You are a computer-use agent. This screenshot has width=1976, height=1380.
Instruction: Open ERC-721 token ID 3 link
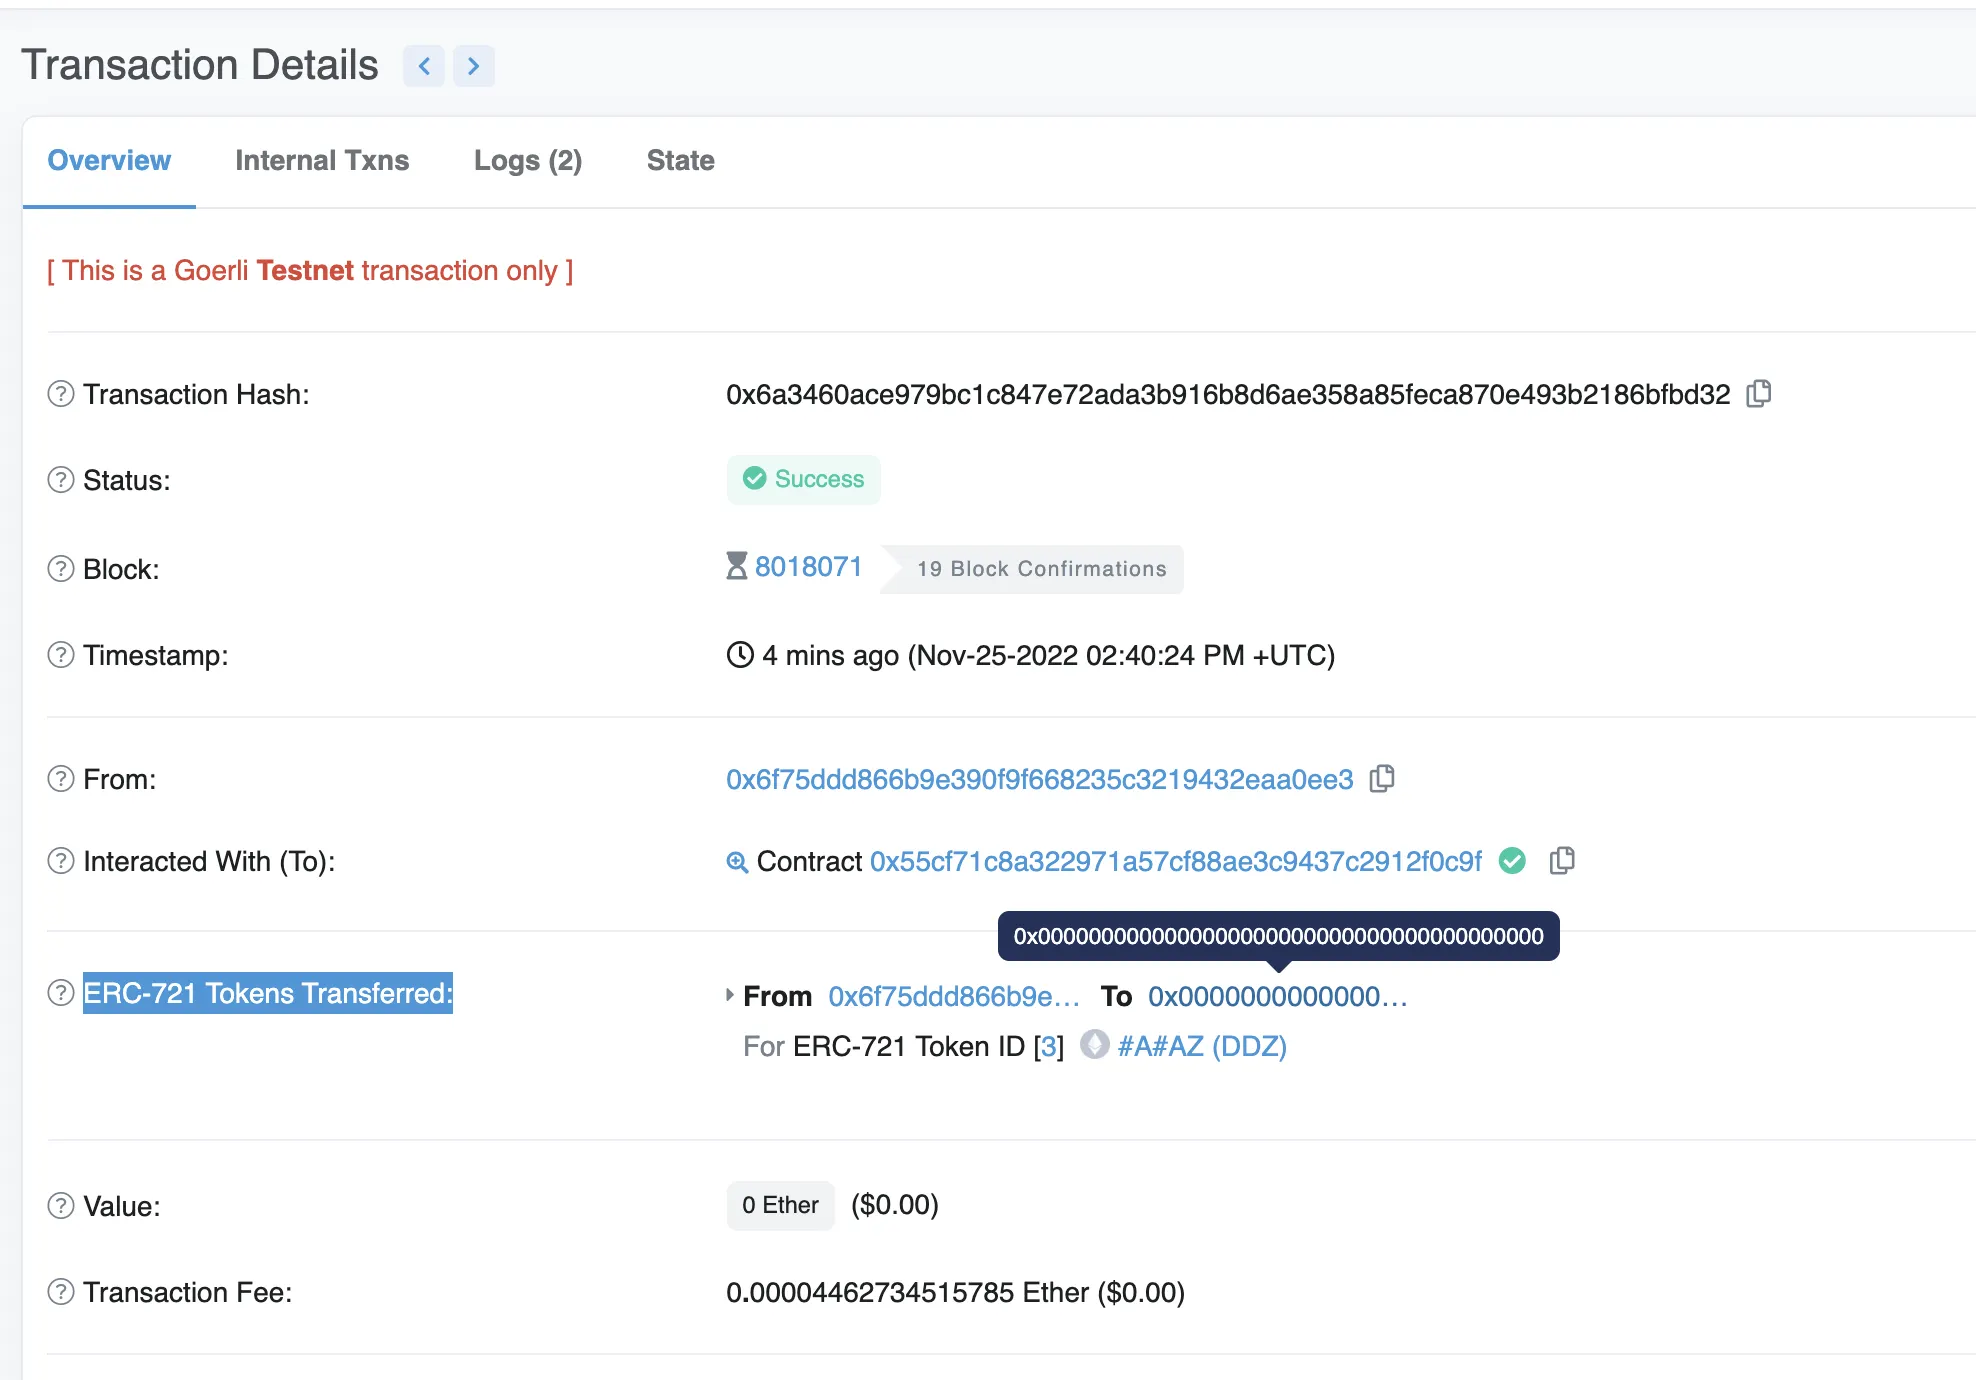tap(1048, 1047)
